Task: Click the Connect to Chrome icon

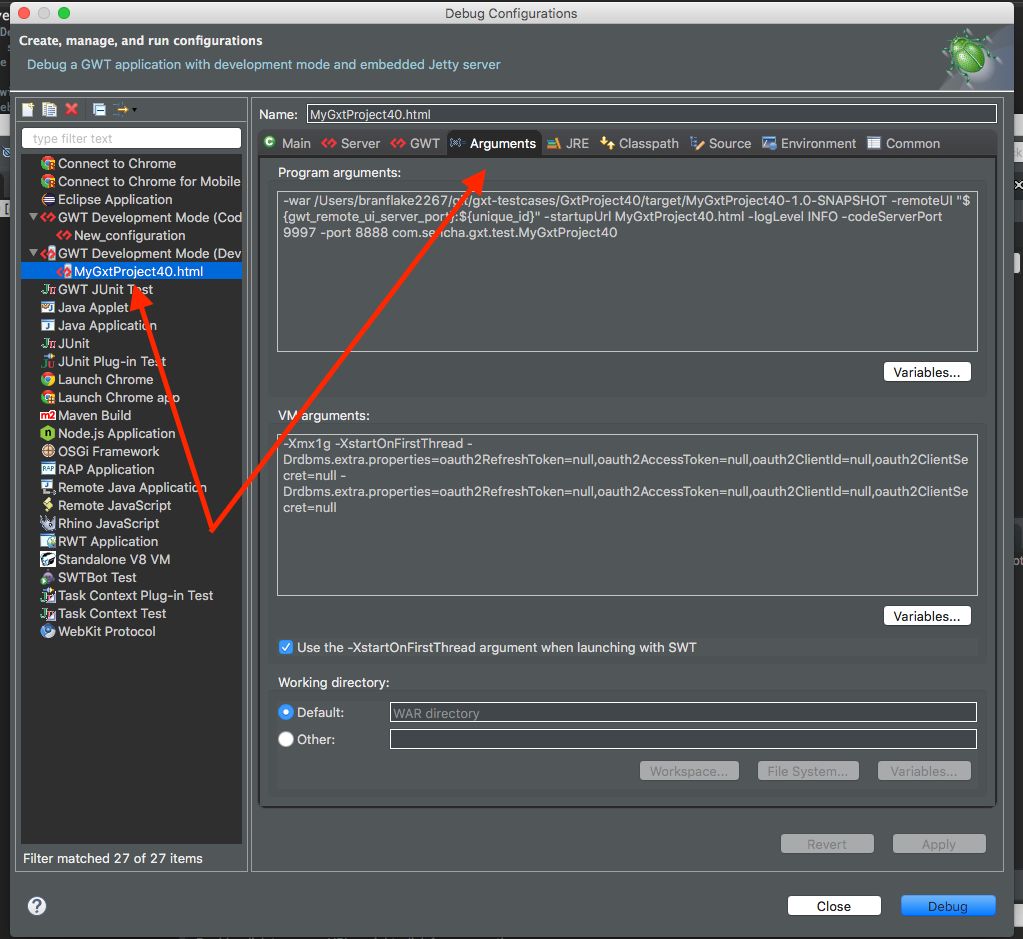Action: [48, 163]
